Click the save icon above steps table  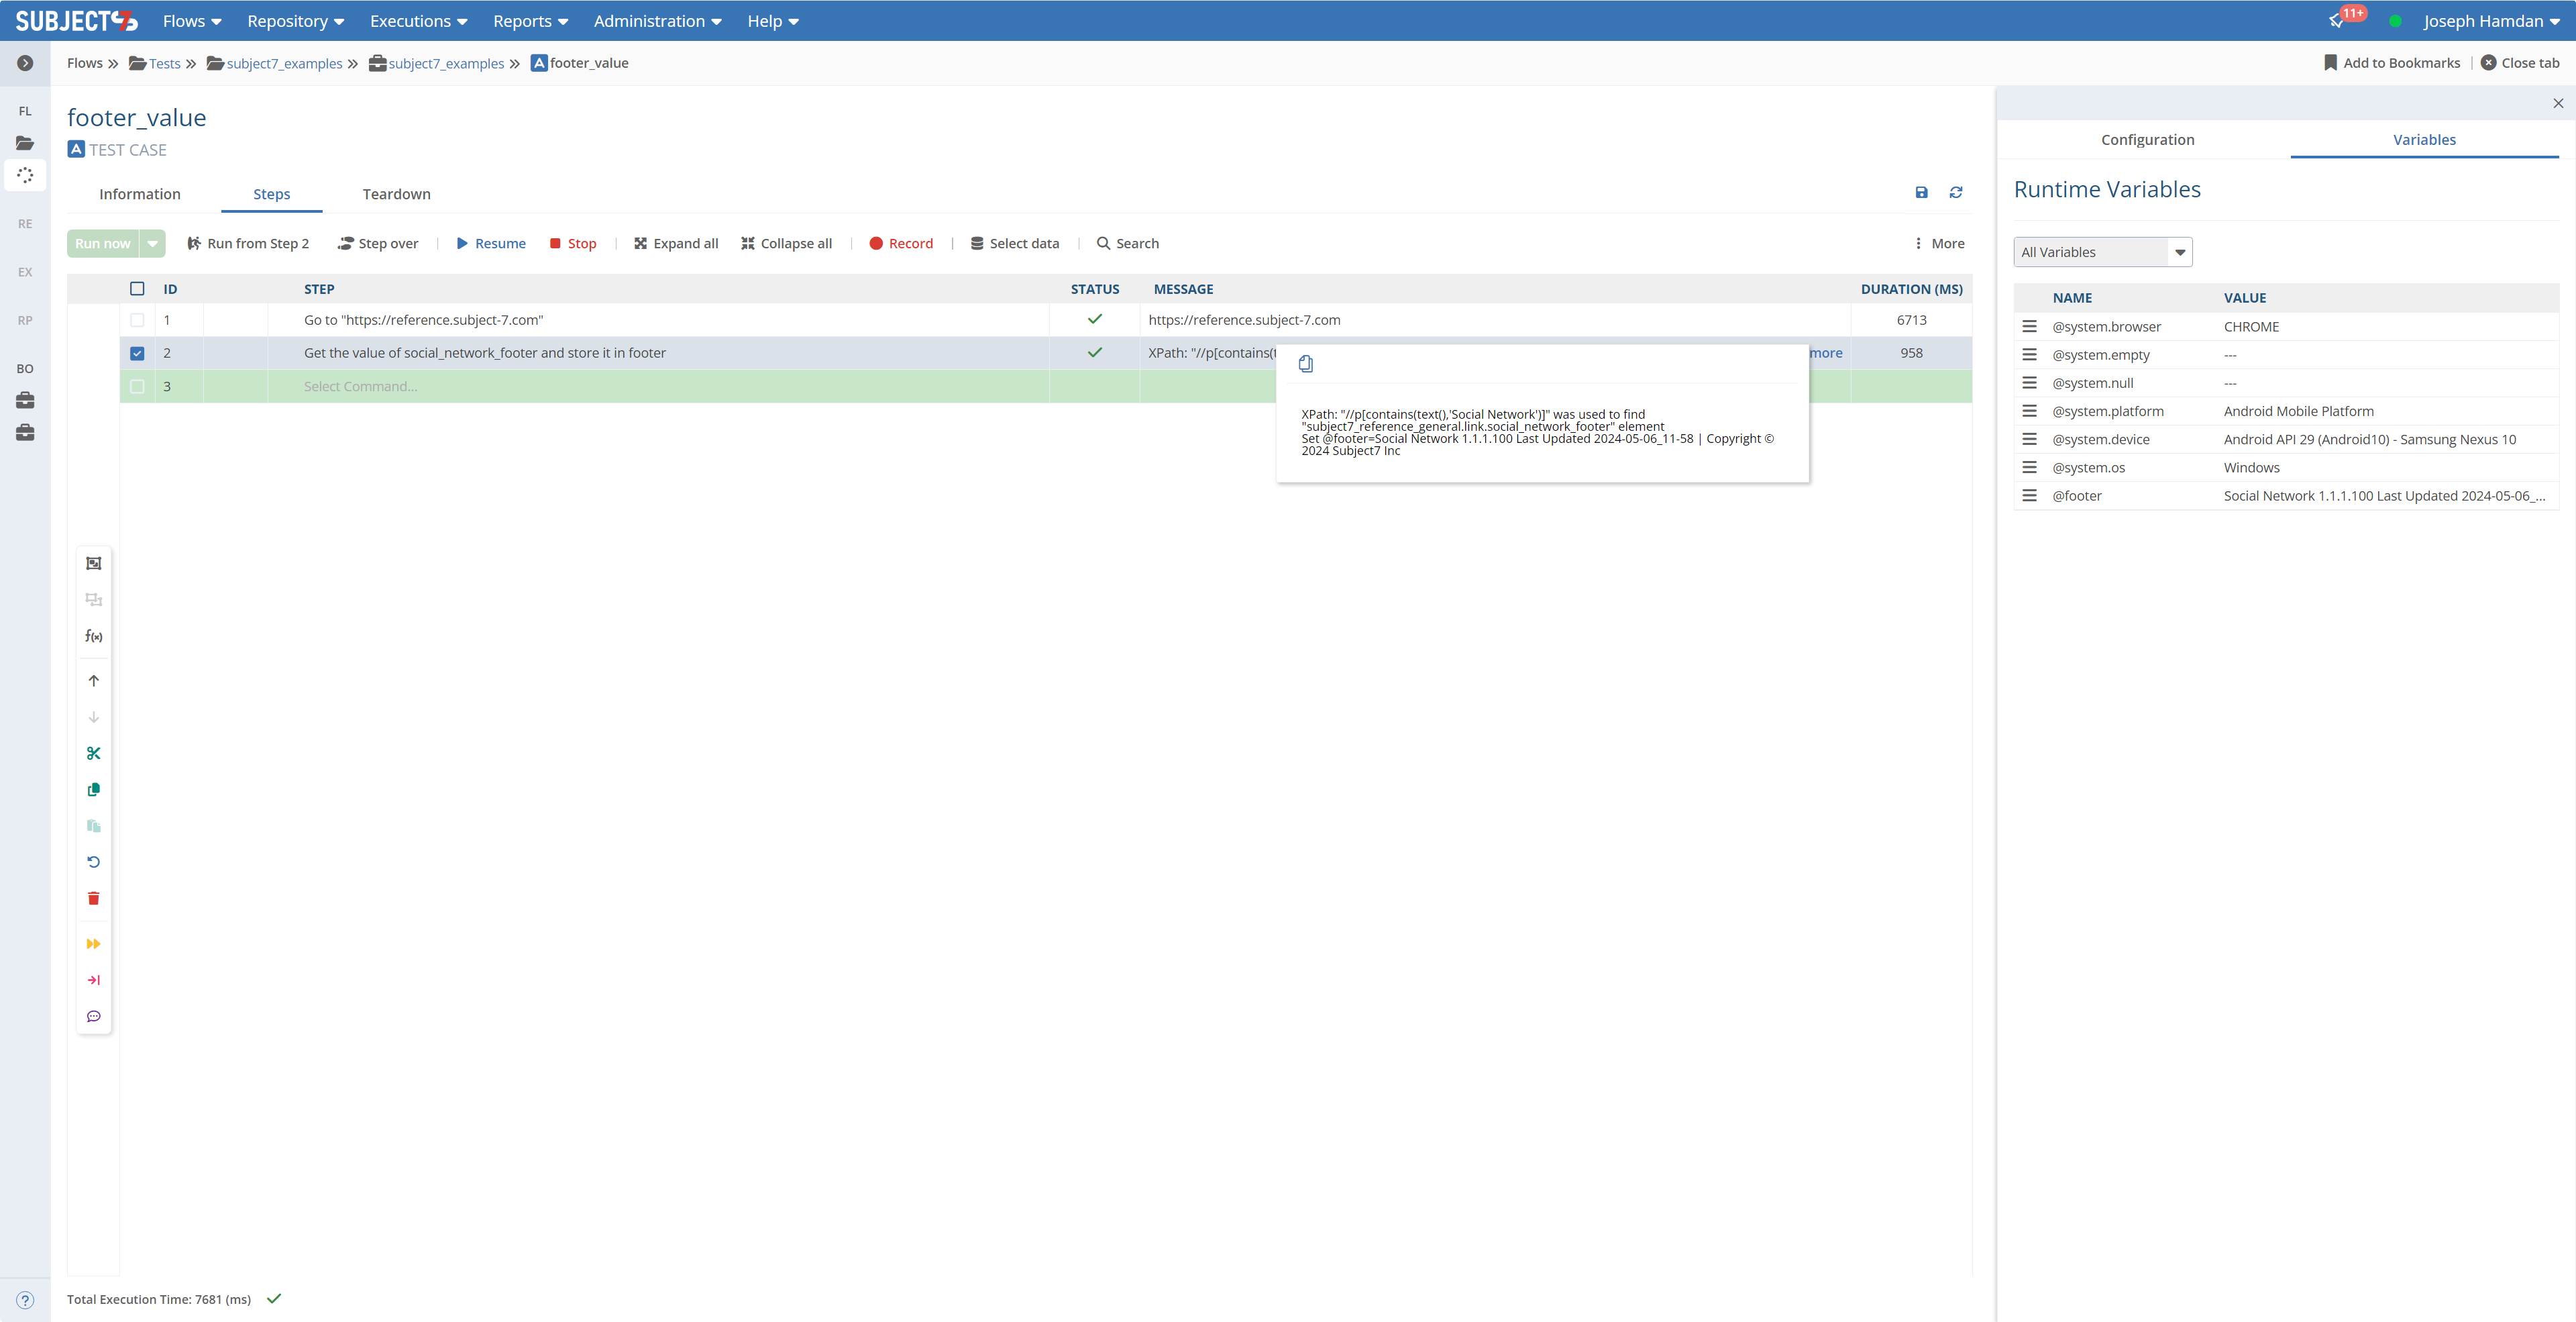click(x=1921, y=192)
